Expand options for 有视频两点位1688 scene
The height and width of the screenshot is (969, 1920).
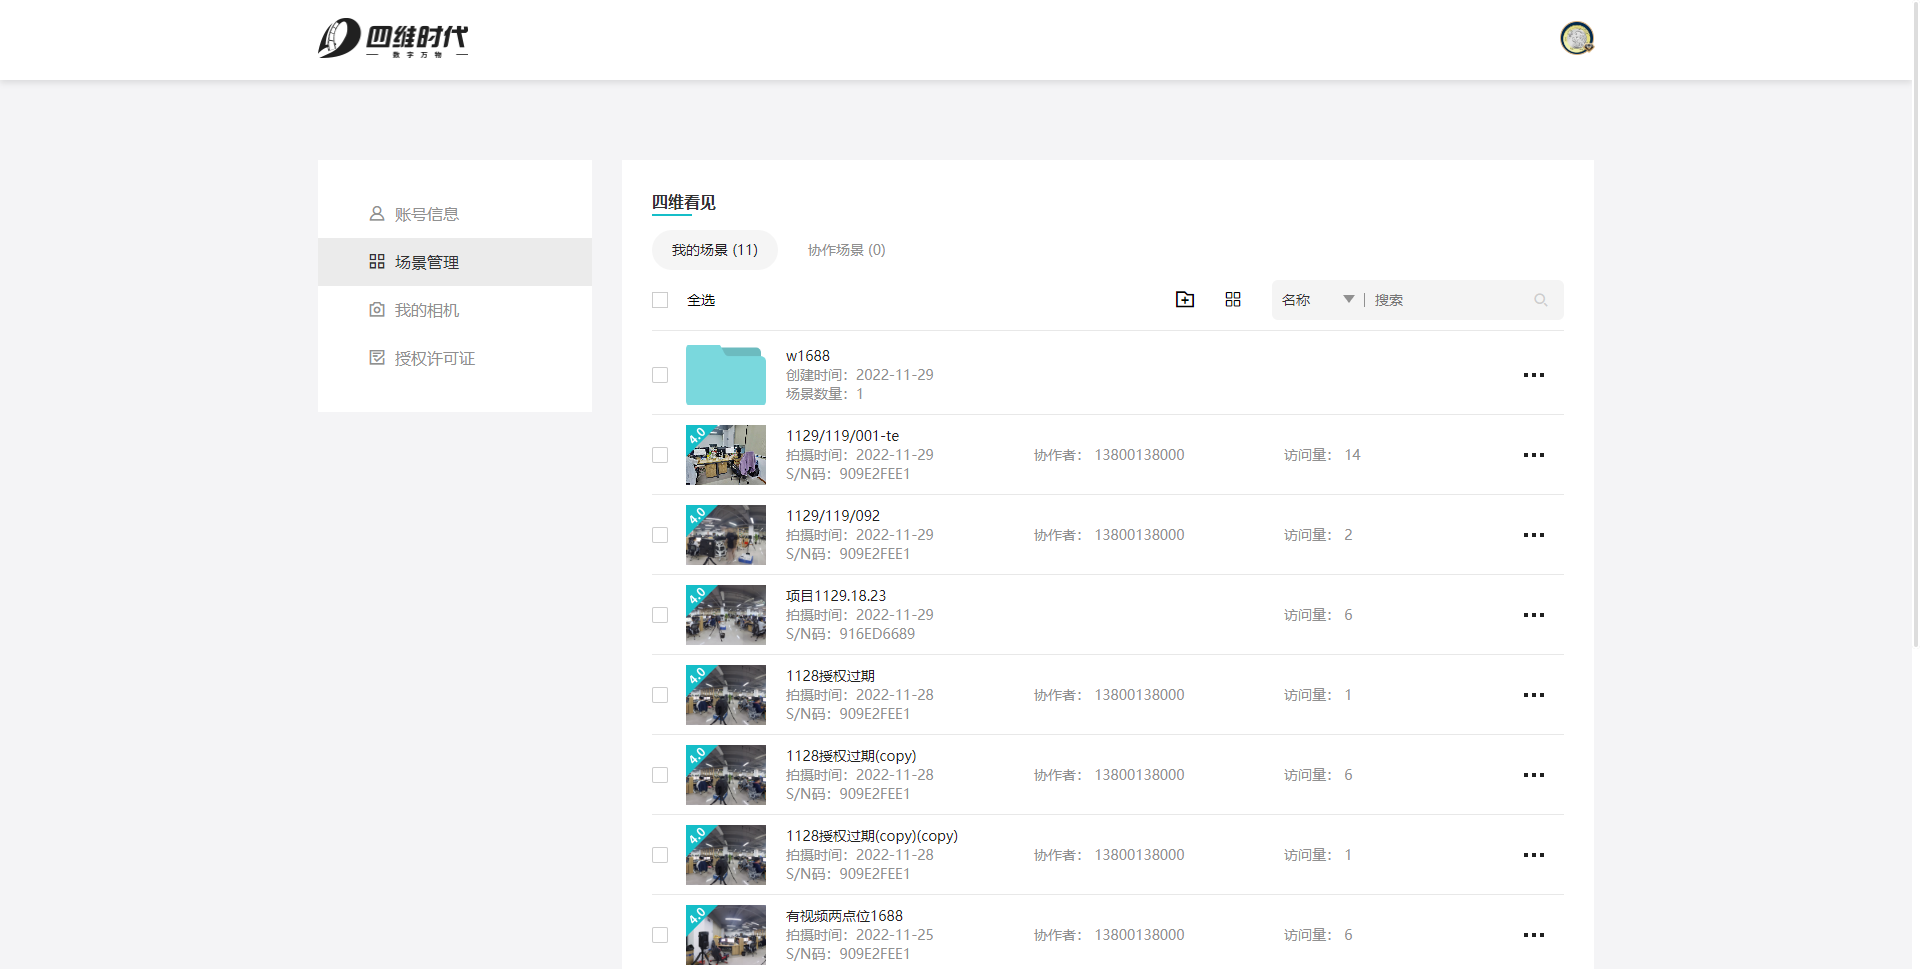[1533, 935]
